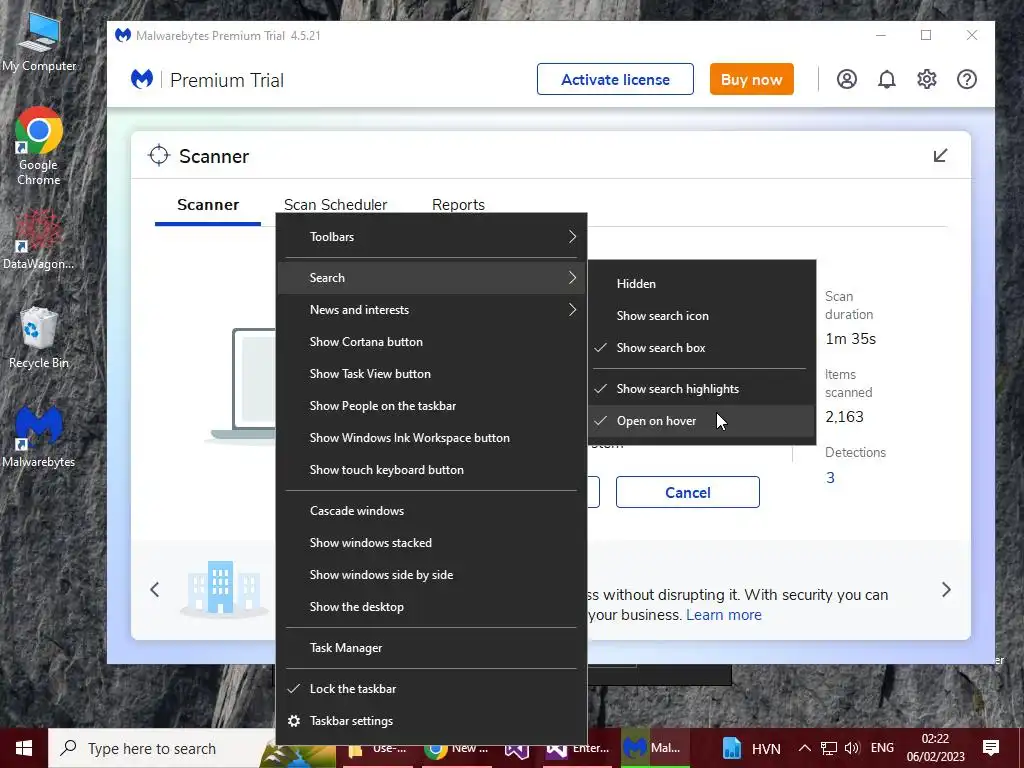Select Show search icon option
1024x768 pixels.
(701, 315)
